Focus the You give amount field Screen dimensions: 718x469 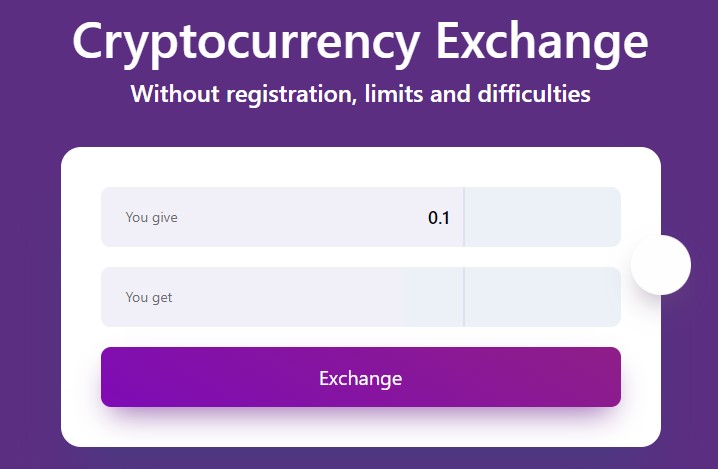tap(300, 217)
